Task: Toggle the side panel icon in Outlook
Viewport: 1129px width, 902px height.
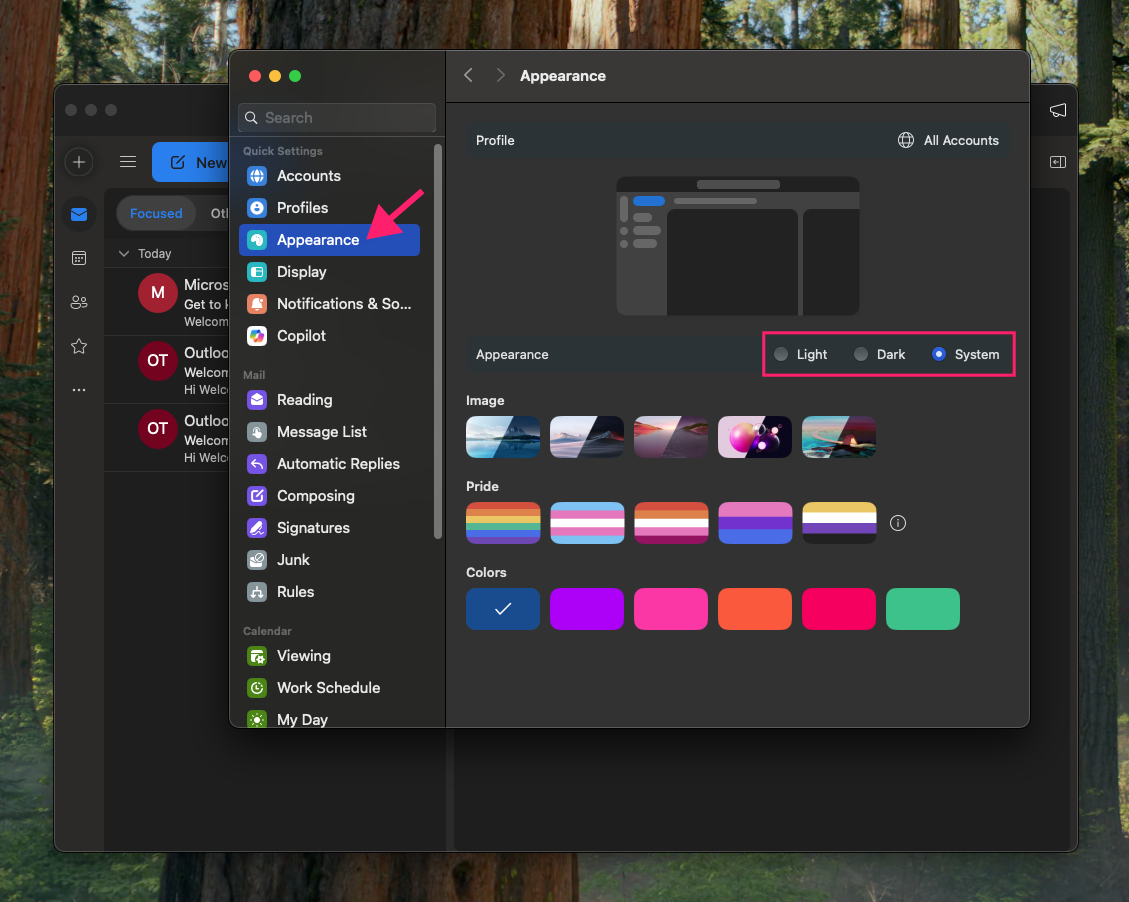Action: click(1058, 162)
